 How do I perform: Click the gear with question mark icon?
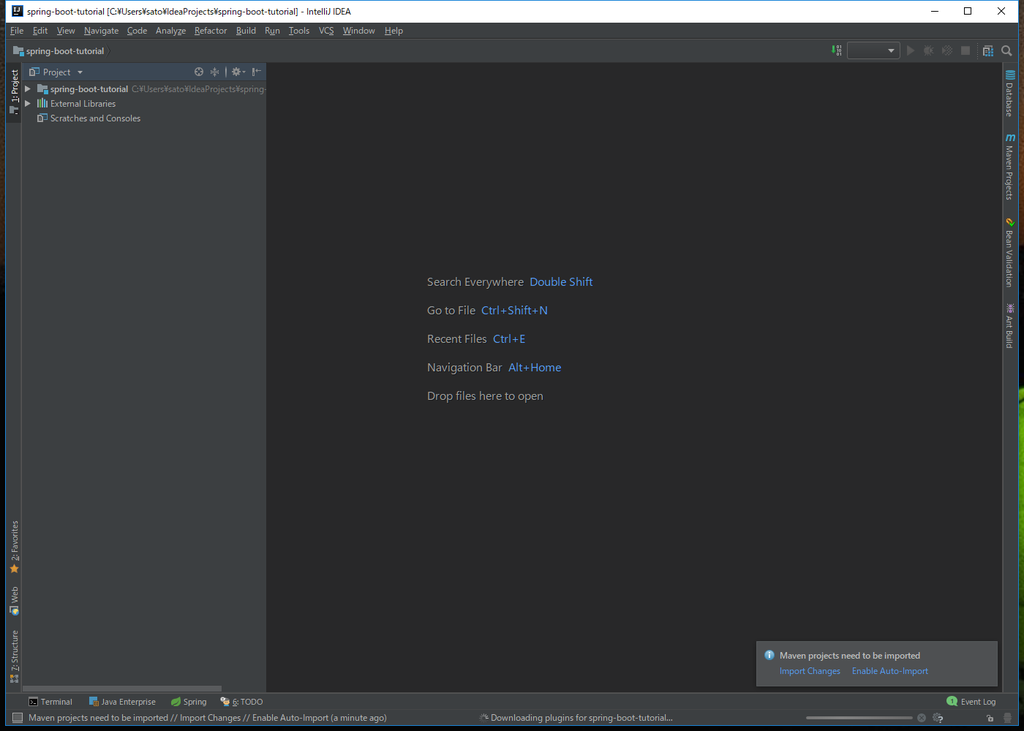(938, 718)
